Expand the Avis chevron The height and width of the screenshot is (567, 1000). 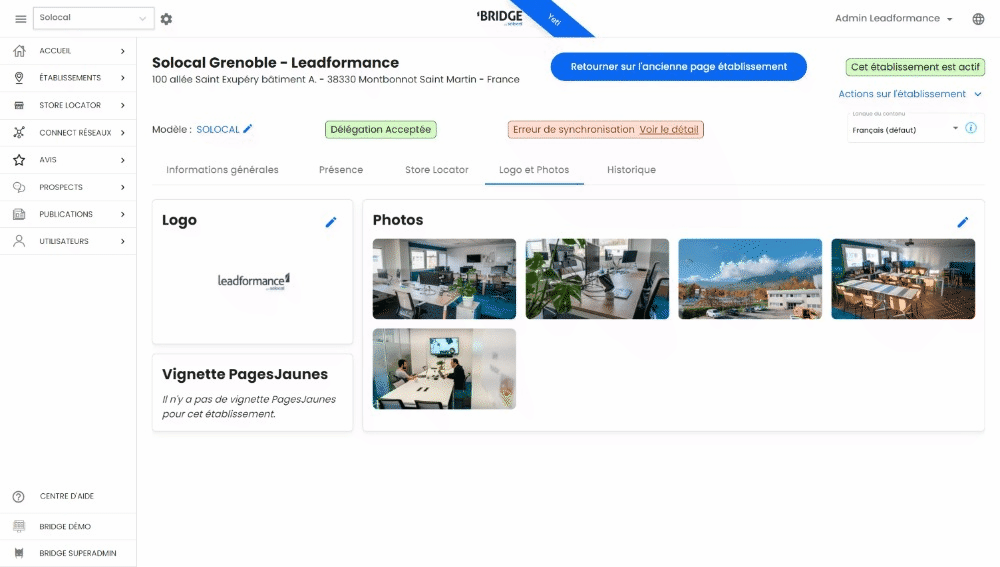coord(123,160)
